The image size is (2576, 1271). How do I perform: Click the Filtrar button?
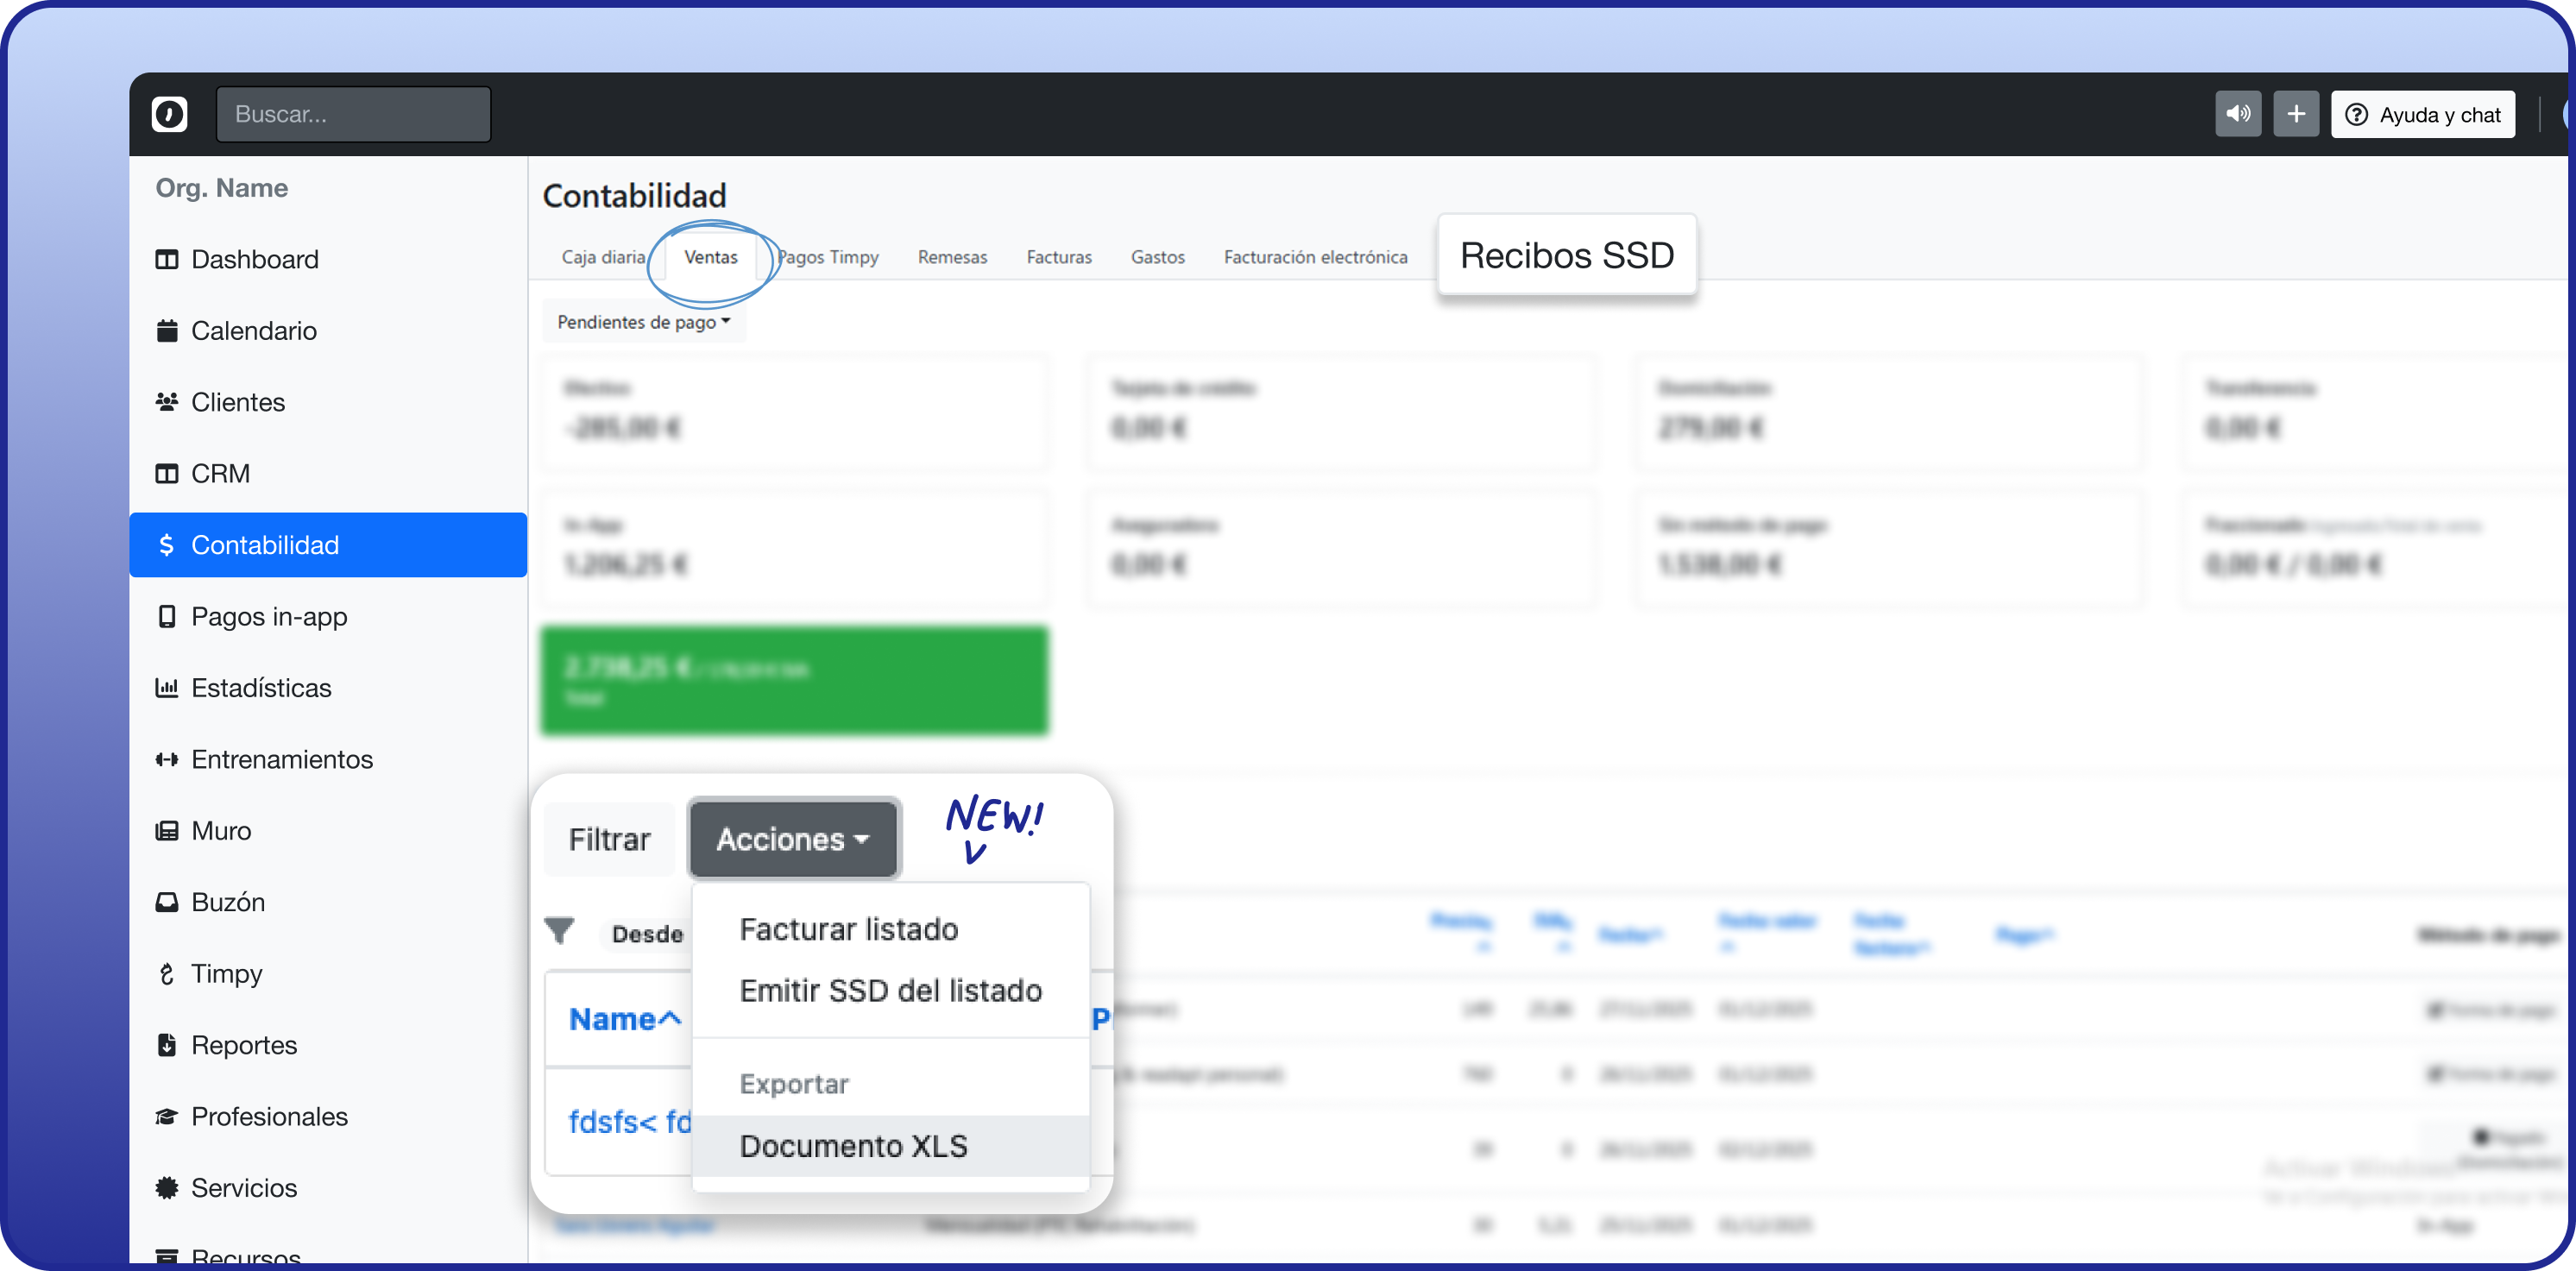coord(609,839)
